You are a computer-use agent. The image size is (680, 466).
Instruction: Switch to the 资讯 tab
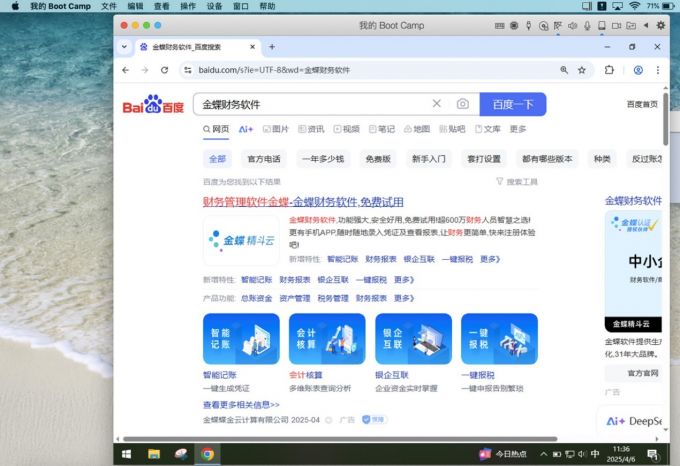coord(311,129)
